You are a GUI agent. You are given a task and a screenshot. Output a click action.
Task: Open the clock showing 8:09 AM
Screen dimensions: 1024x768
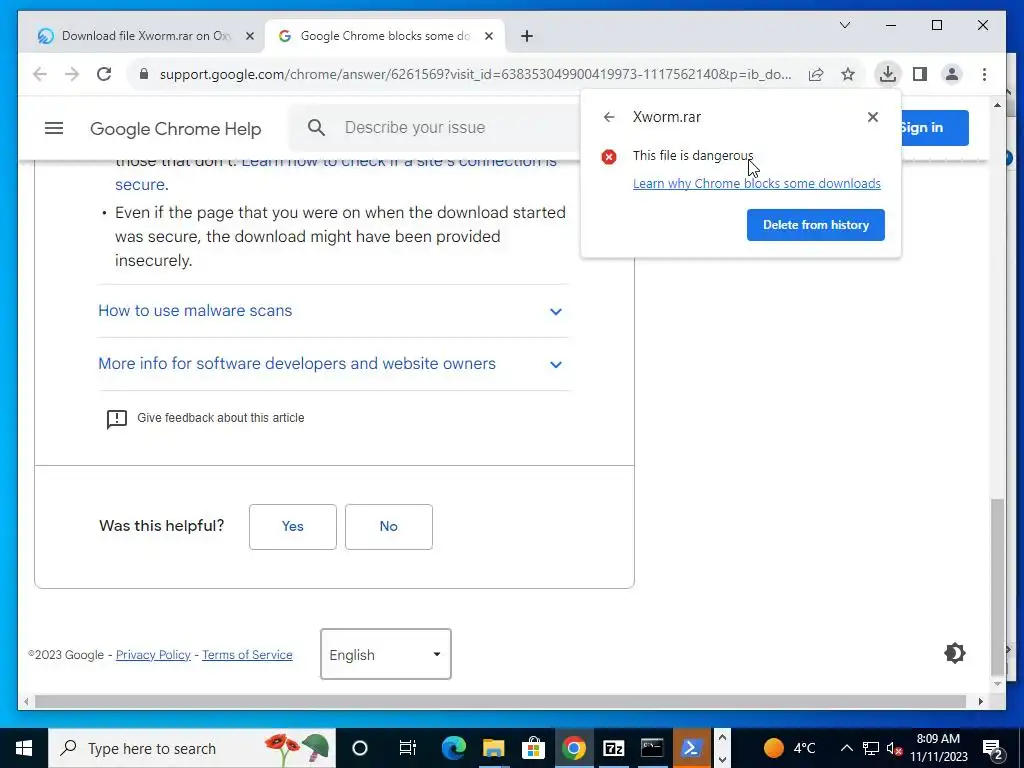click(938, 748)
